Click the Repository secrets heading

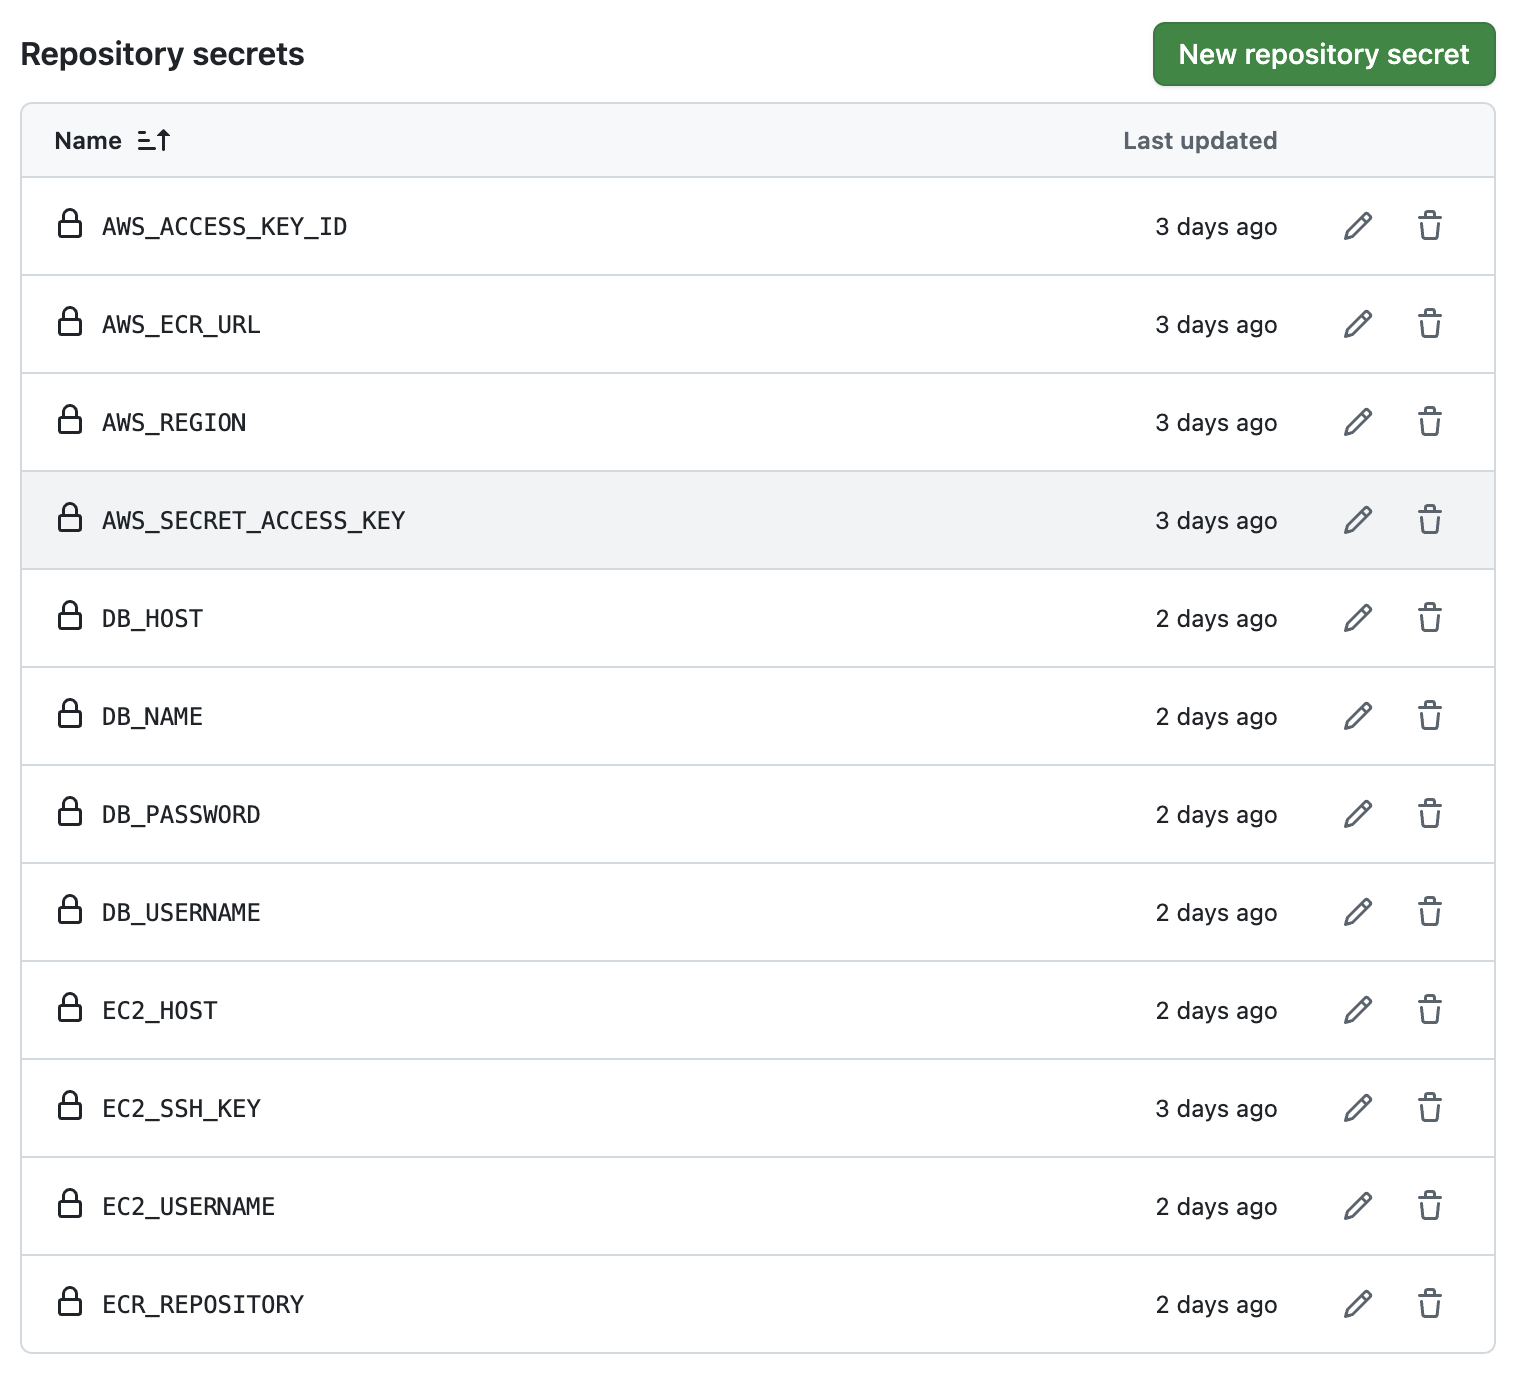164,54
